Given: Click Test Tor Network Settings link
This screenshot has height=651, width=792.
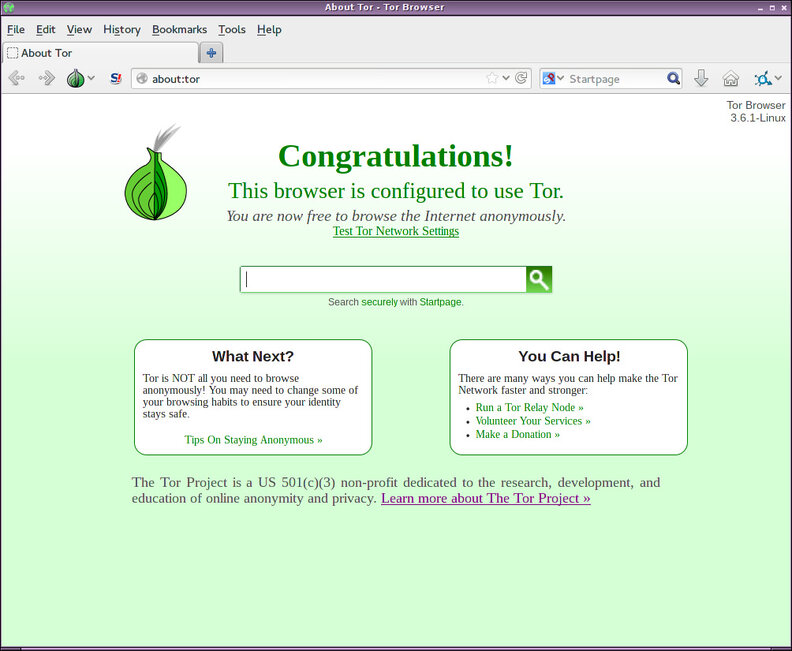Looking at the screenshot, I should (396, 231).
